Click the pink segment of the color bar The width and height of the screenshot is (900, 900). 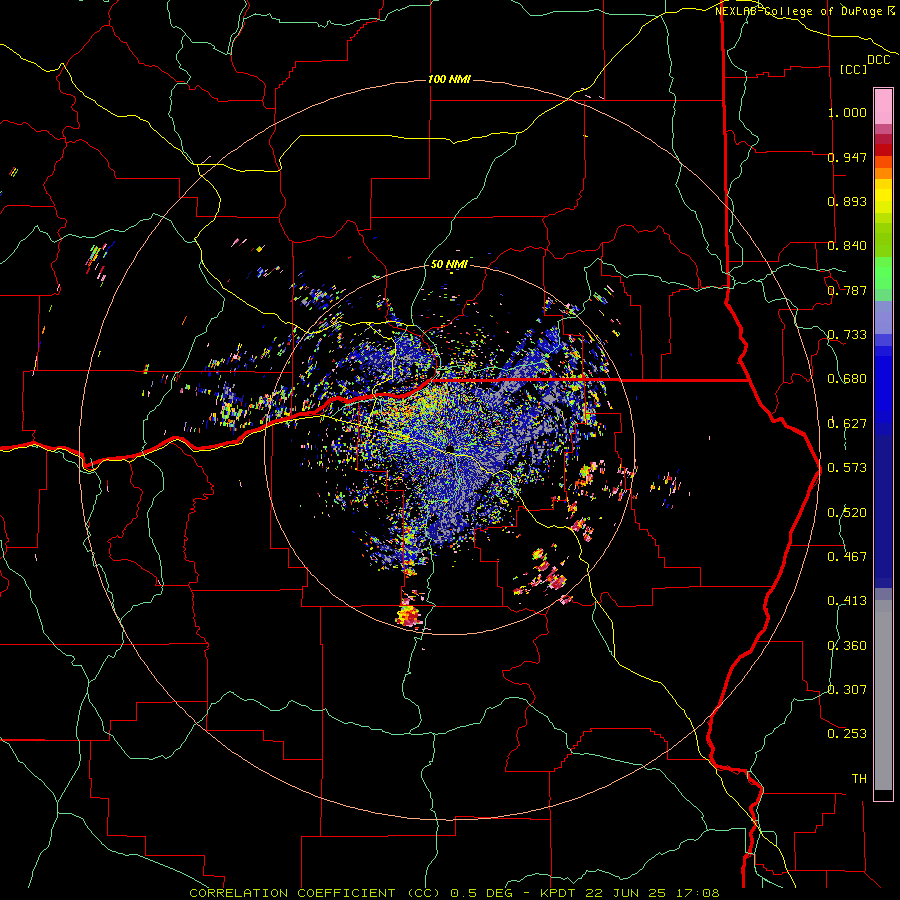point(883,107)
